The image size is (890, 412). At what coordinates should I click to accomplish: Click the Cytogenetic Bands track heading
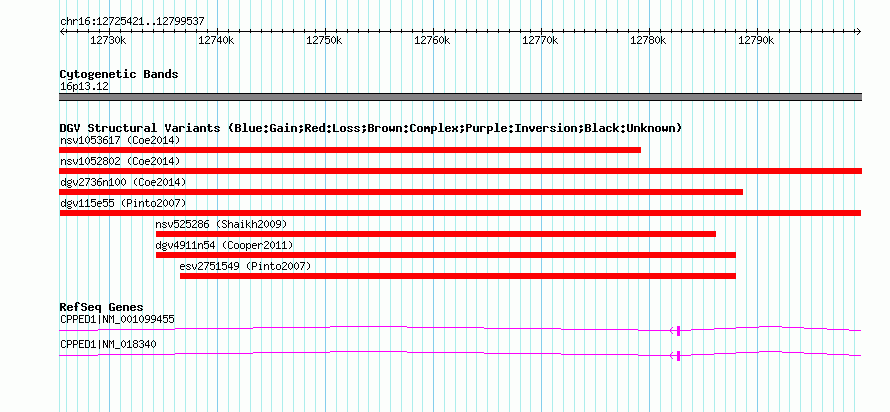click(x=119, y=74)
